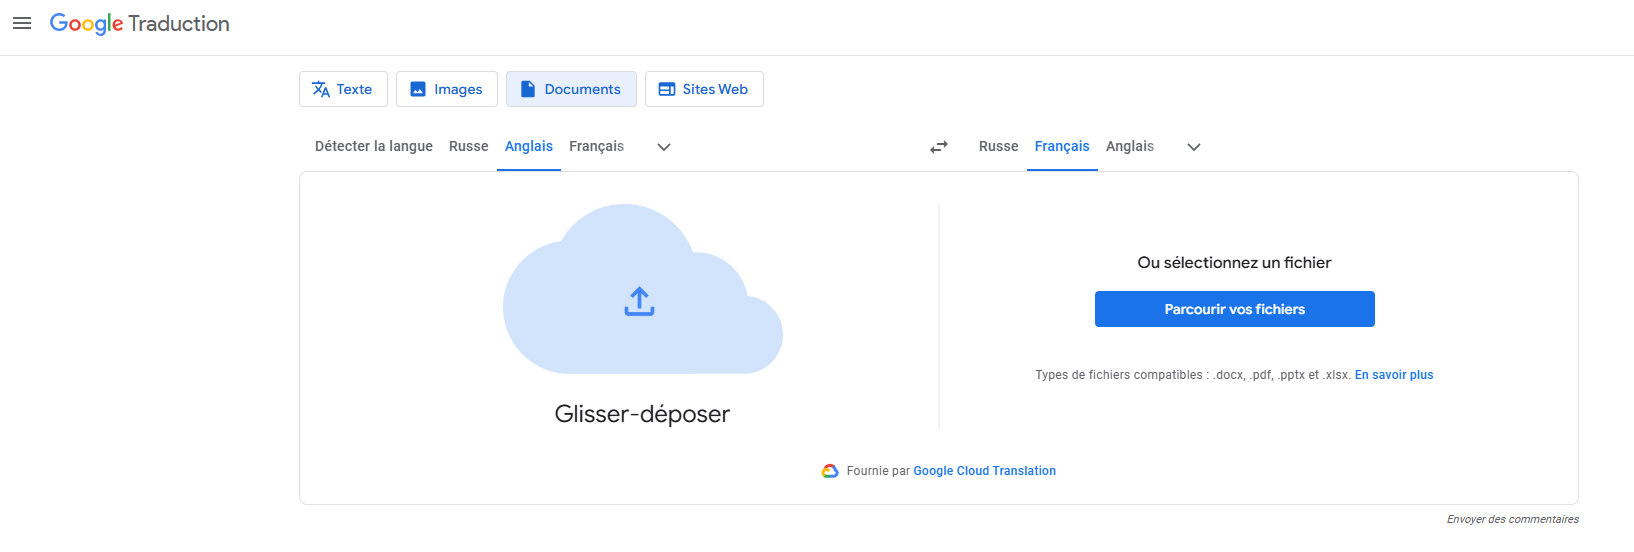The width and height of the screenshot is (1634, 552).
Task: Click Envoyer des commentaires
Action: point(1513,519)
